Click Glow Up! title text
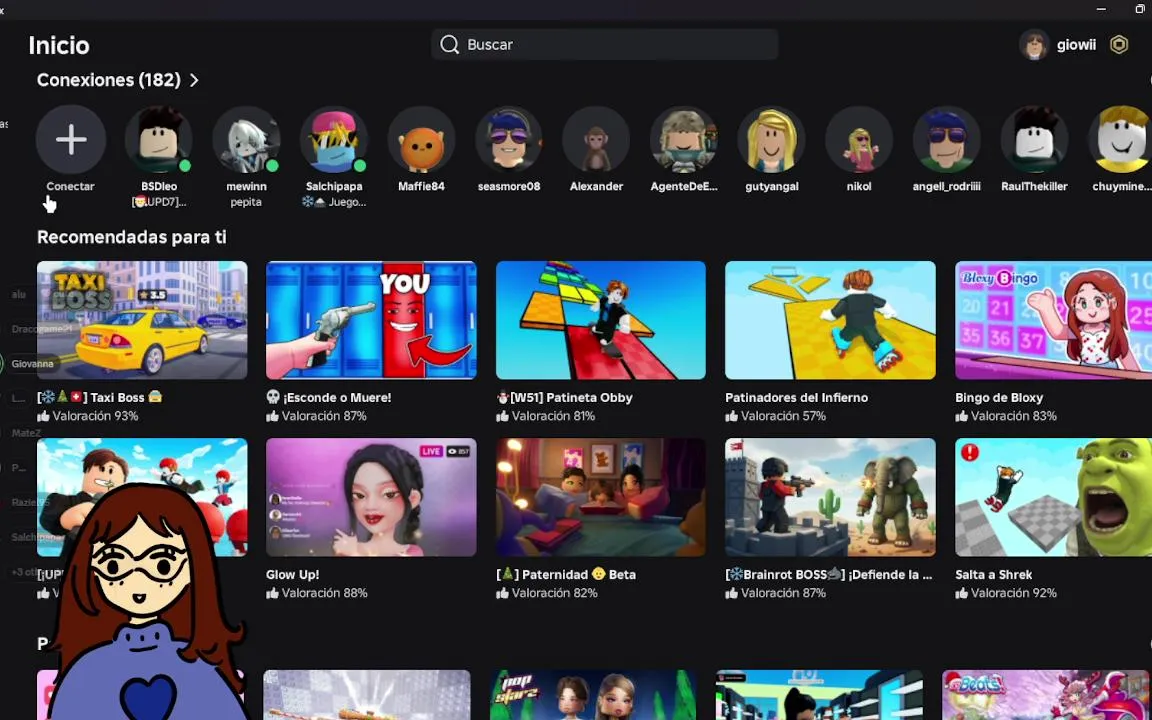Viewport: 1152px width, 720px height. (x=292, y=575)
